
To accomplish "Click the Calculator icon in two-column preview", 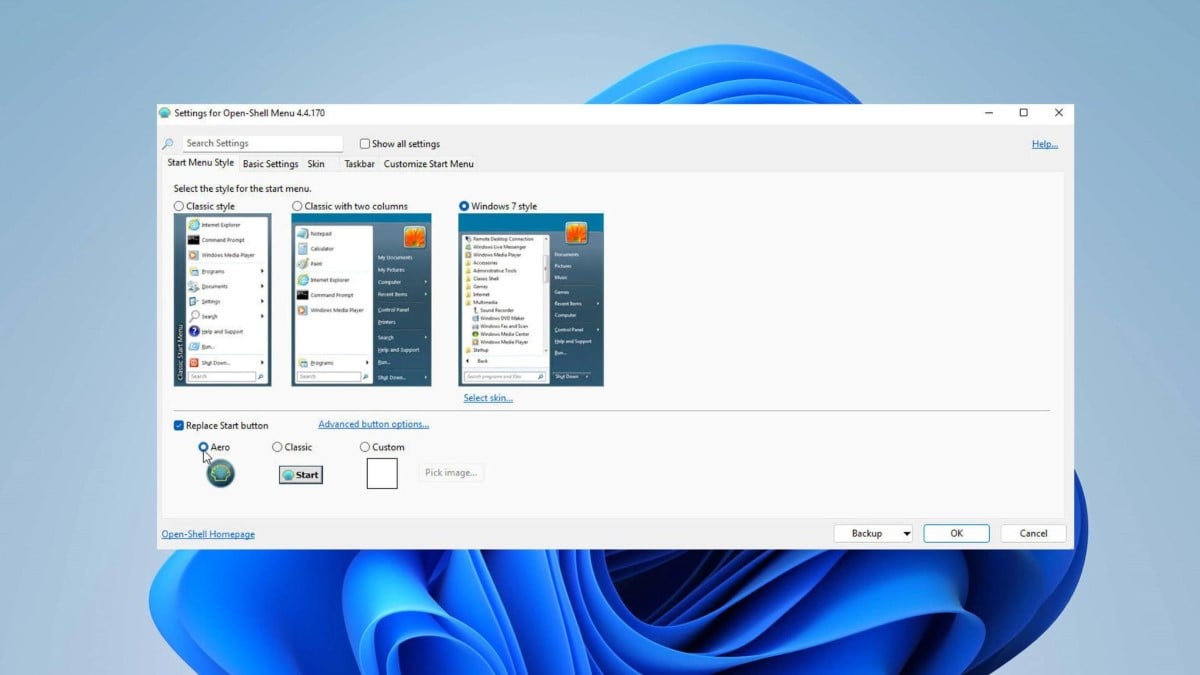I will [x=301, y=249].
